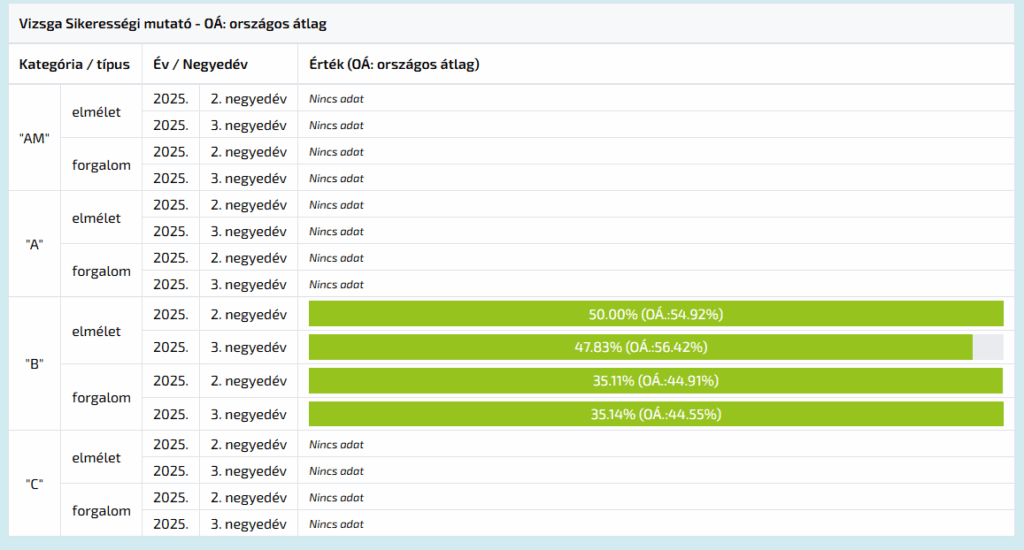The height and width of the screenshot is (550, 1024).
Task: Select the "A" category cell
Action: (x=34, y=244)
